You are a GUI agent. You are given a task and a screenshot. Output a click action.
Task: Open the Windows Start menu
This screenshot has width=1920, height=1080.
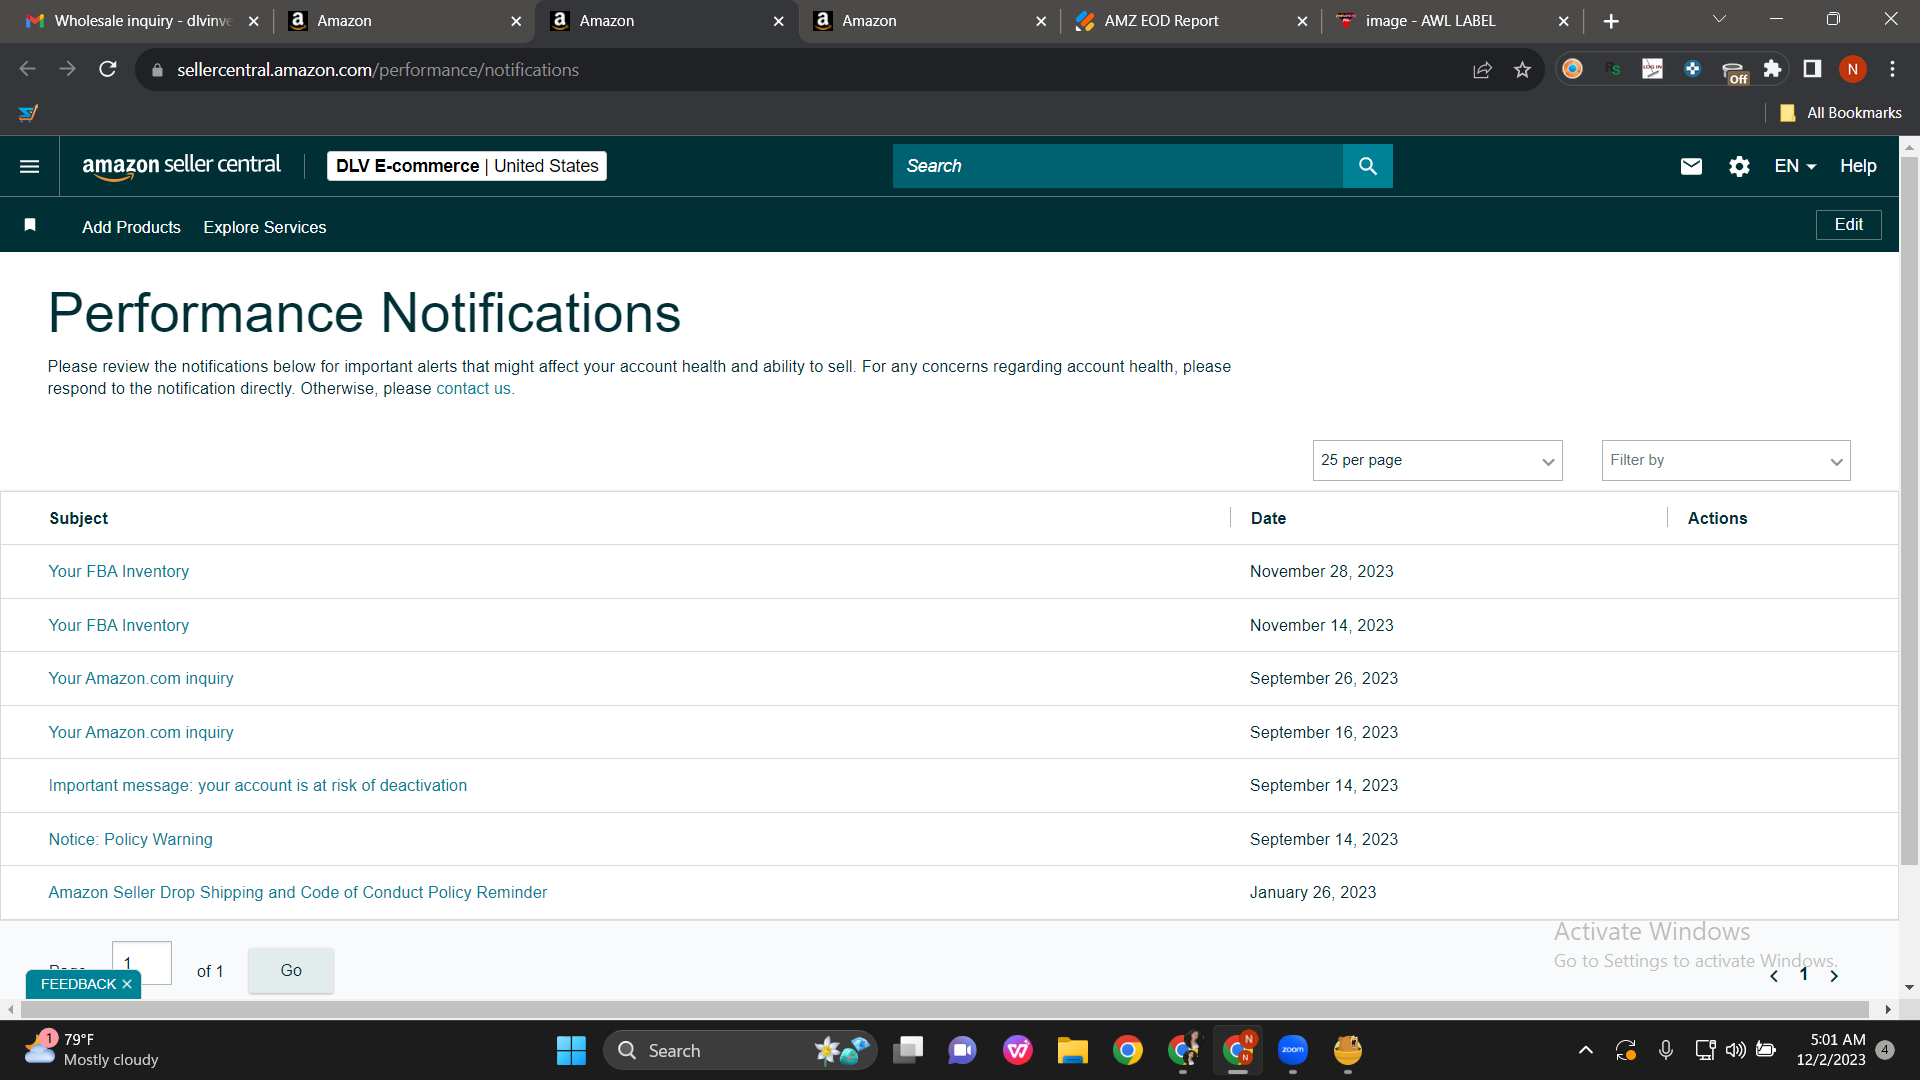571,1050
